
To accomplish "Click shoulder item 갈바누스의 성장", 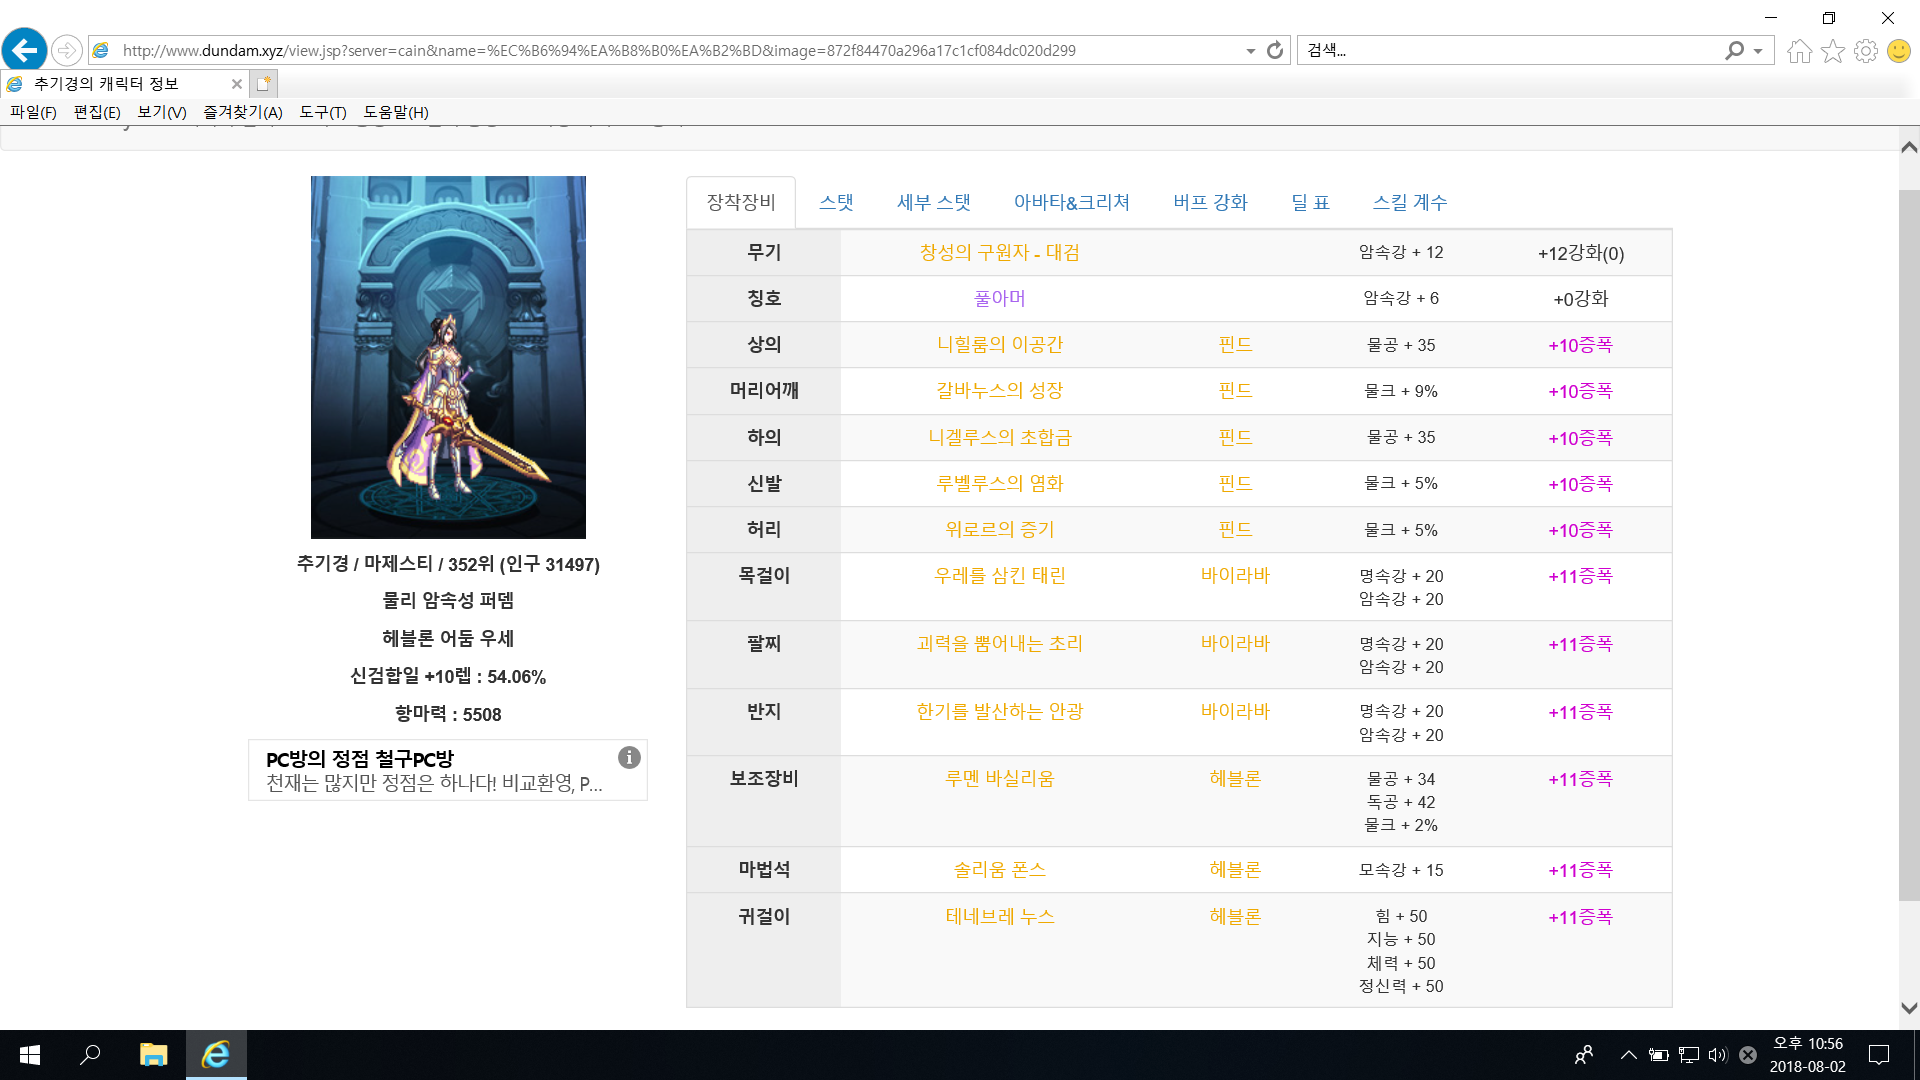I will tap(1000, 390).
